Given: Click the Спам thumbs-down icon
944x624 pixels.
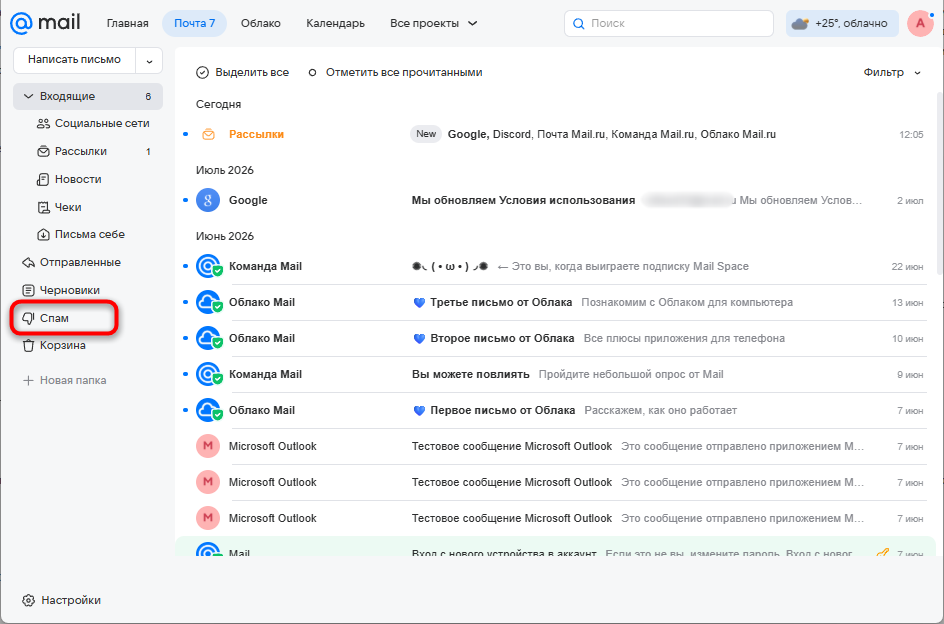Looking at the screenshot, I should coord(28,318).
